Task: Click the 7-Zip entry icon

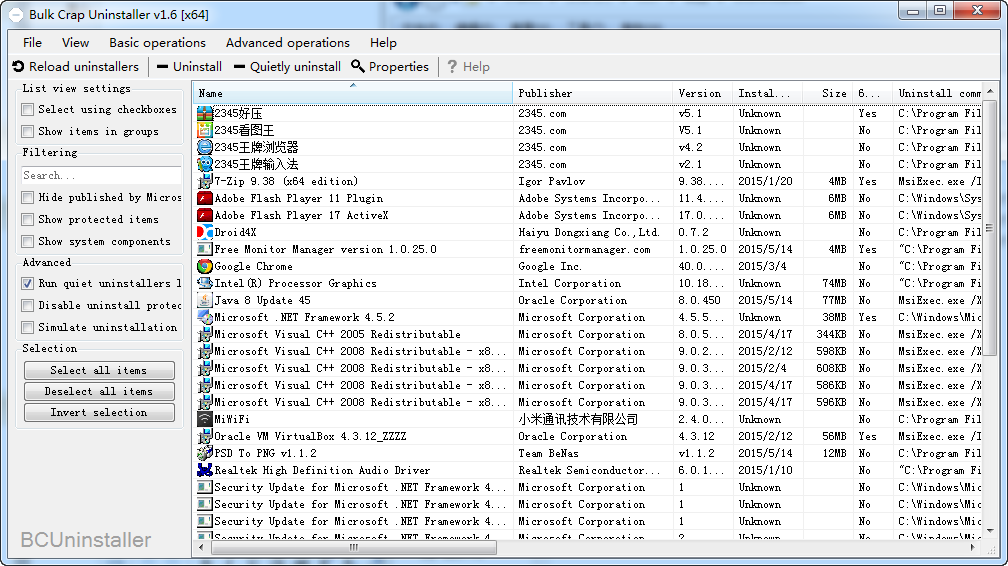Action: point(204,181)
